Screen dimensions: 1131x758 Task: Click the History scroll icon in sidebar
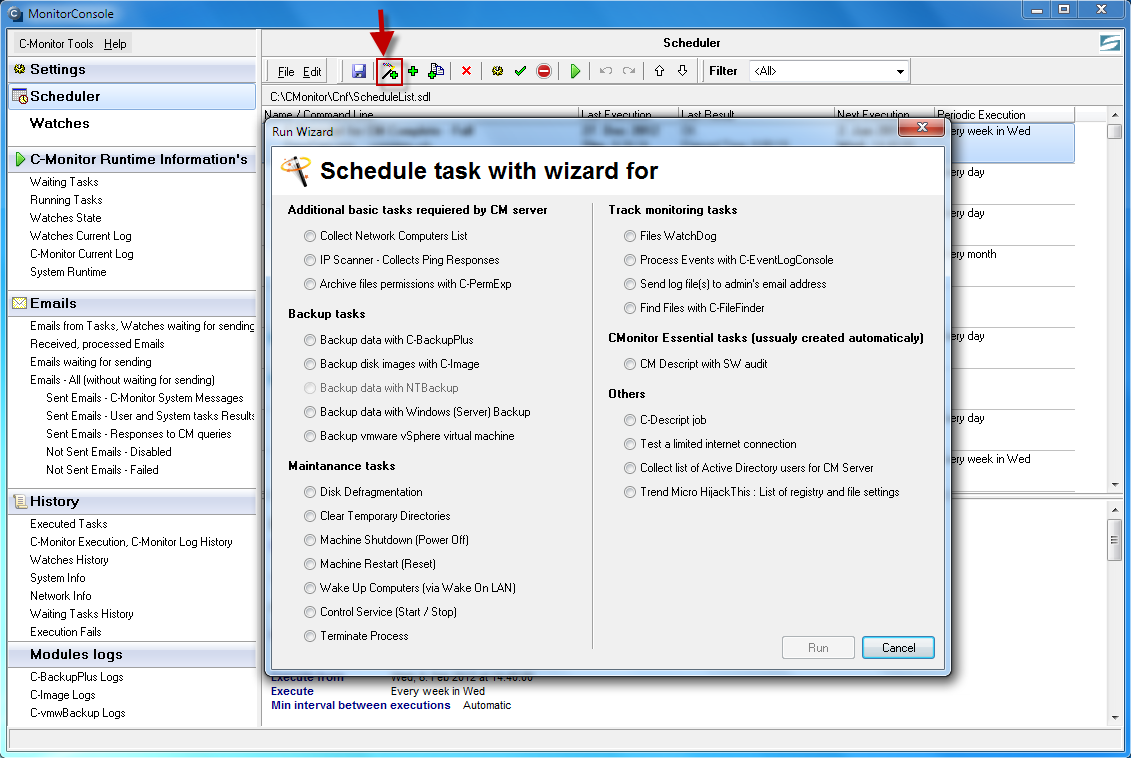click(19, 501)
